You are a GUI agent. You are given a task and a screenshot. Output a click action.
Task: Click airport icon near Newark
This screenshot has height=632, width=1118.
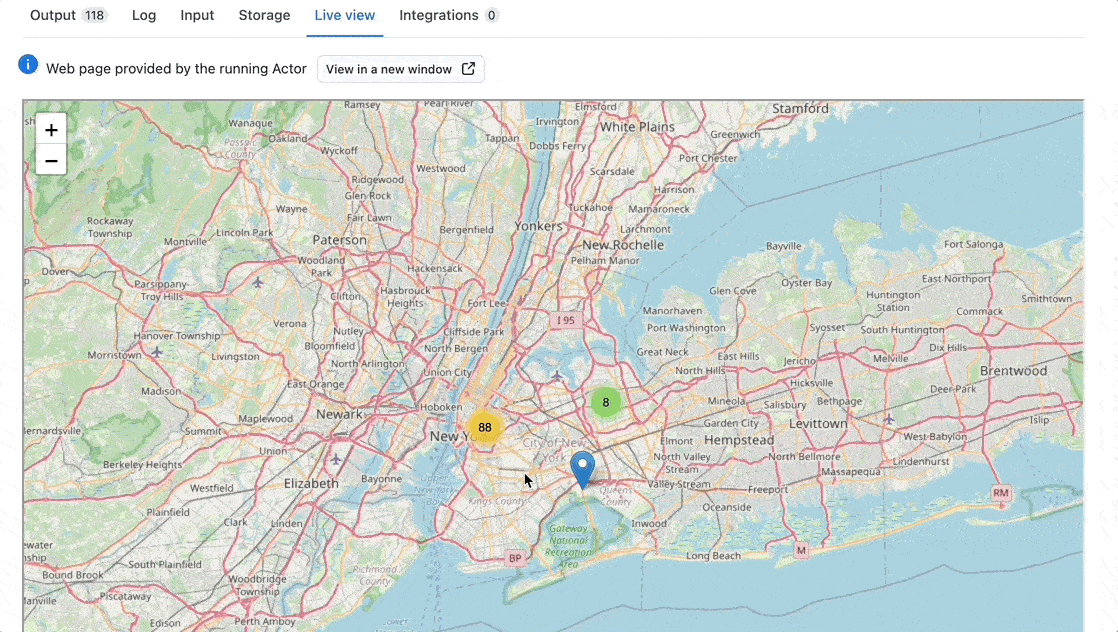[x=336, y=459]
